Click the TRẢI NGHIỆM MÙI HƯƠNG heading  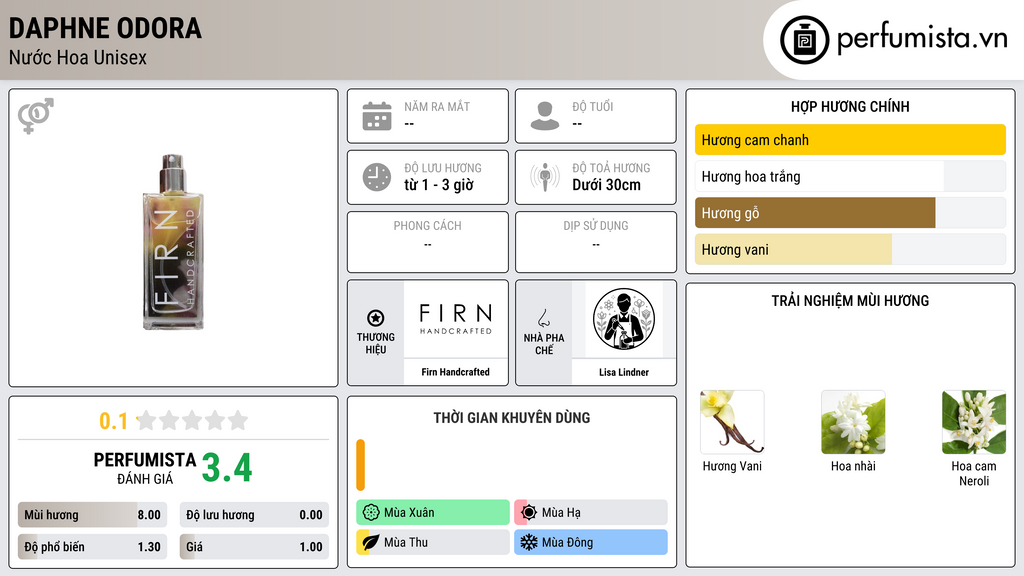click(850, 300)
